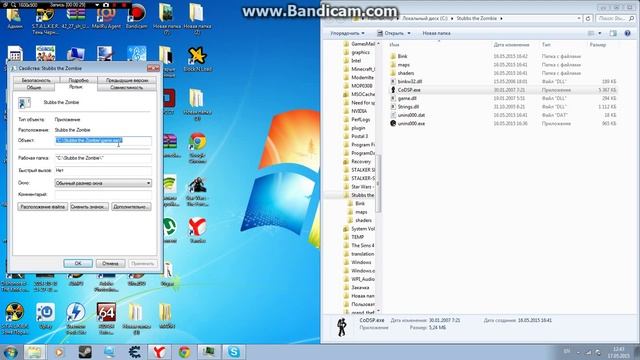
Task: Switch to the Безопасность tab
Action: pos(36,80)
